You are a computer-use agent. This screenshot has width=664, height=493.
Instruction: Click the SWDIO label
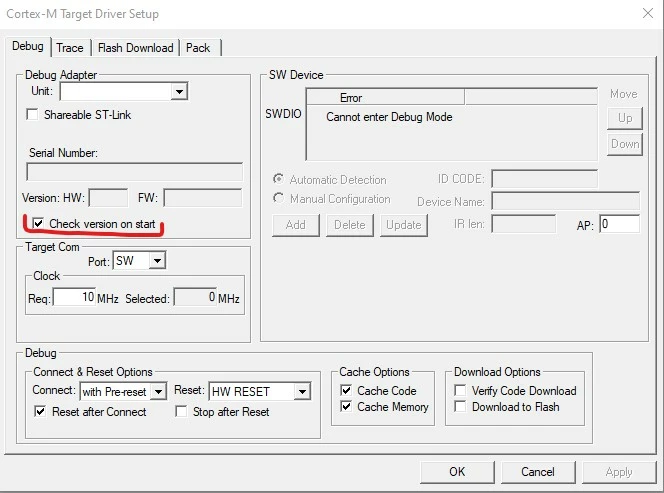[283, 114]
